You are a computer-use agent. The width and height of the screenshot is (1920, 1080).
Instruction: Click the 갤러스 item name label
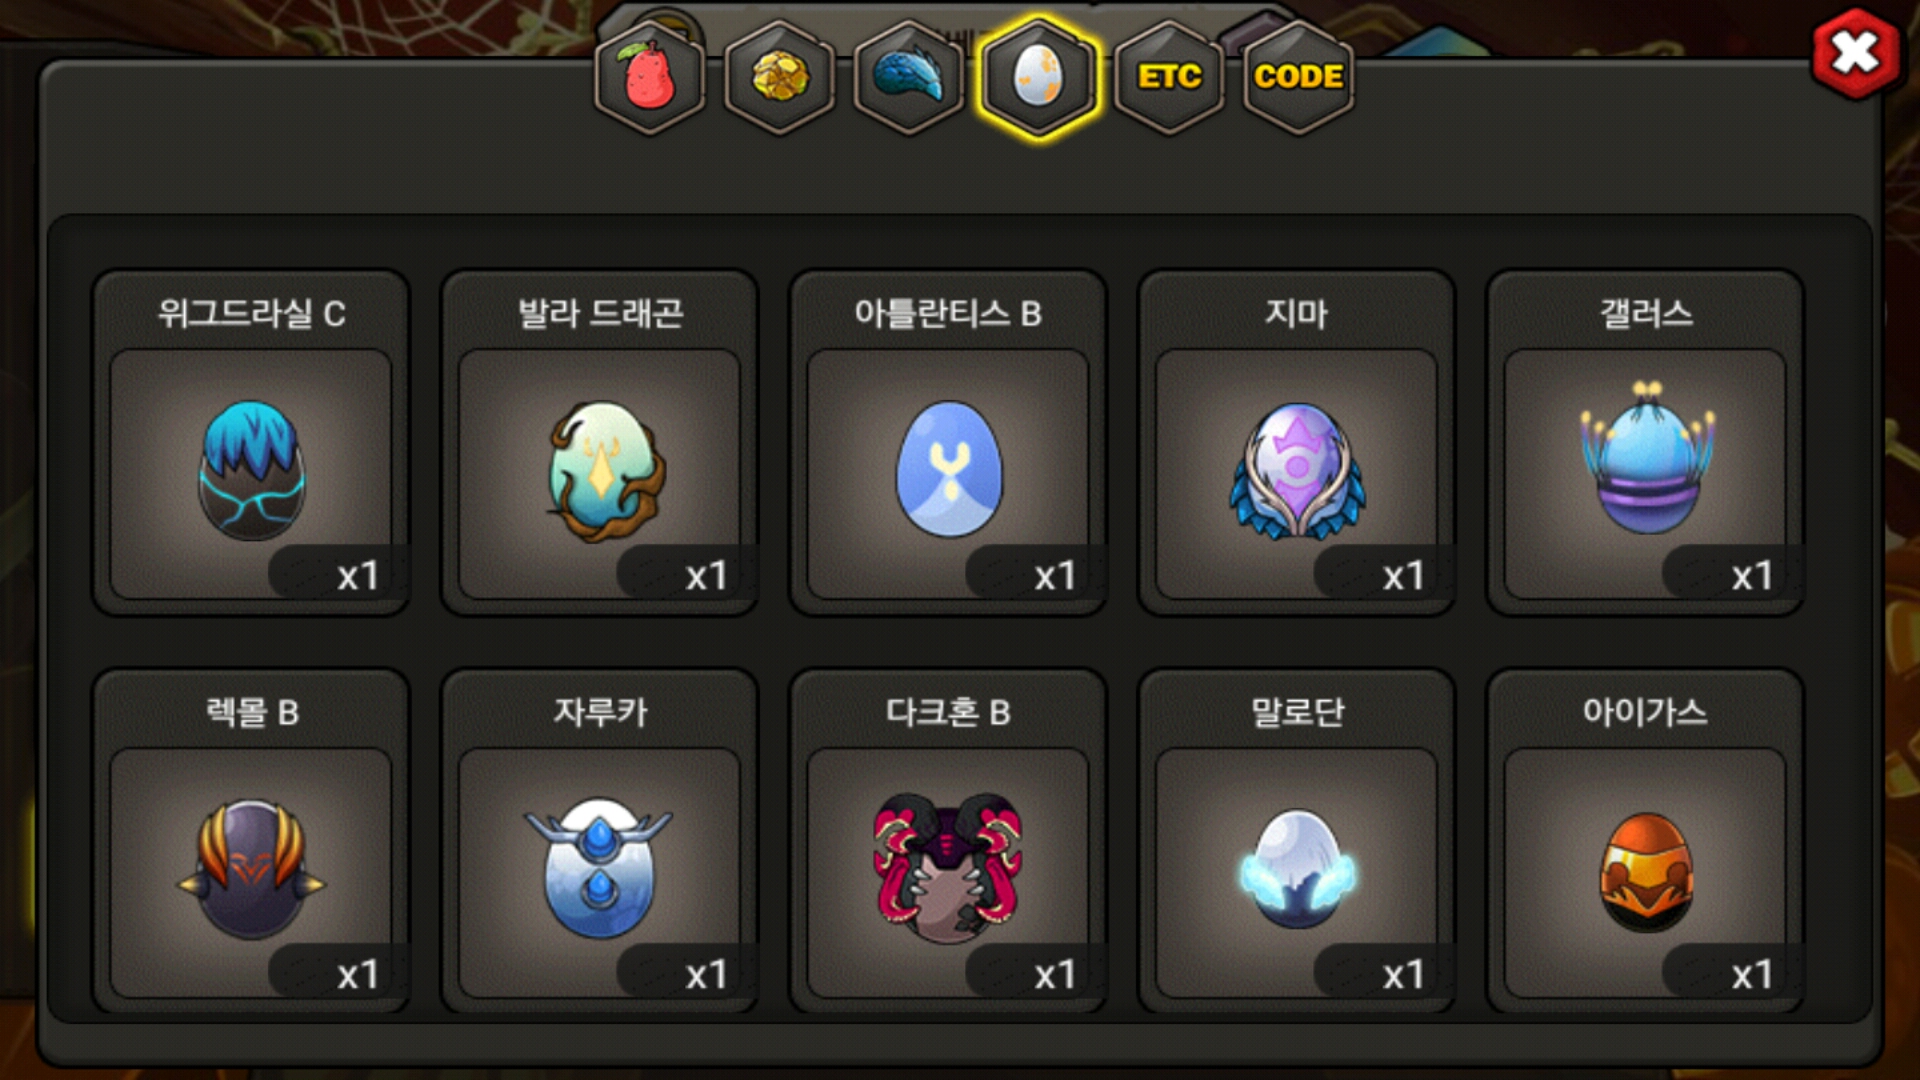pos(1646,314)
